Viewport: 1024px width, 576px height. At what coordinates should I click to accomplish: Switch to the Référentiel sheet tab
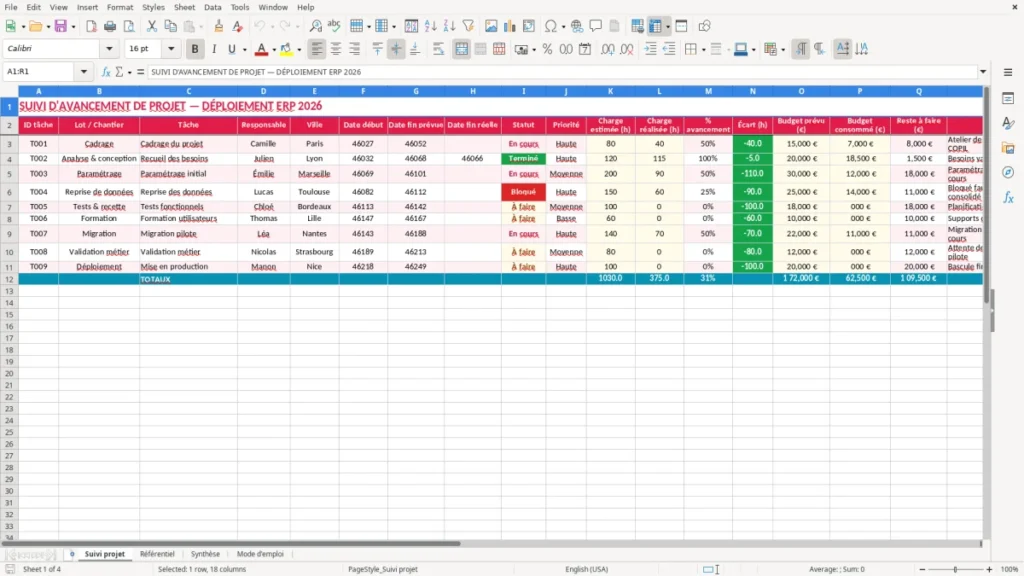click(x=157, y=554)
